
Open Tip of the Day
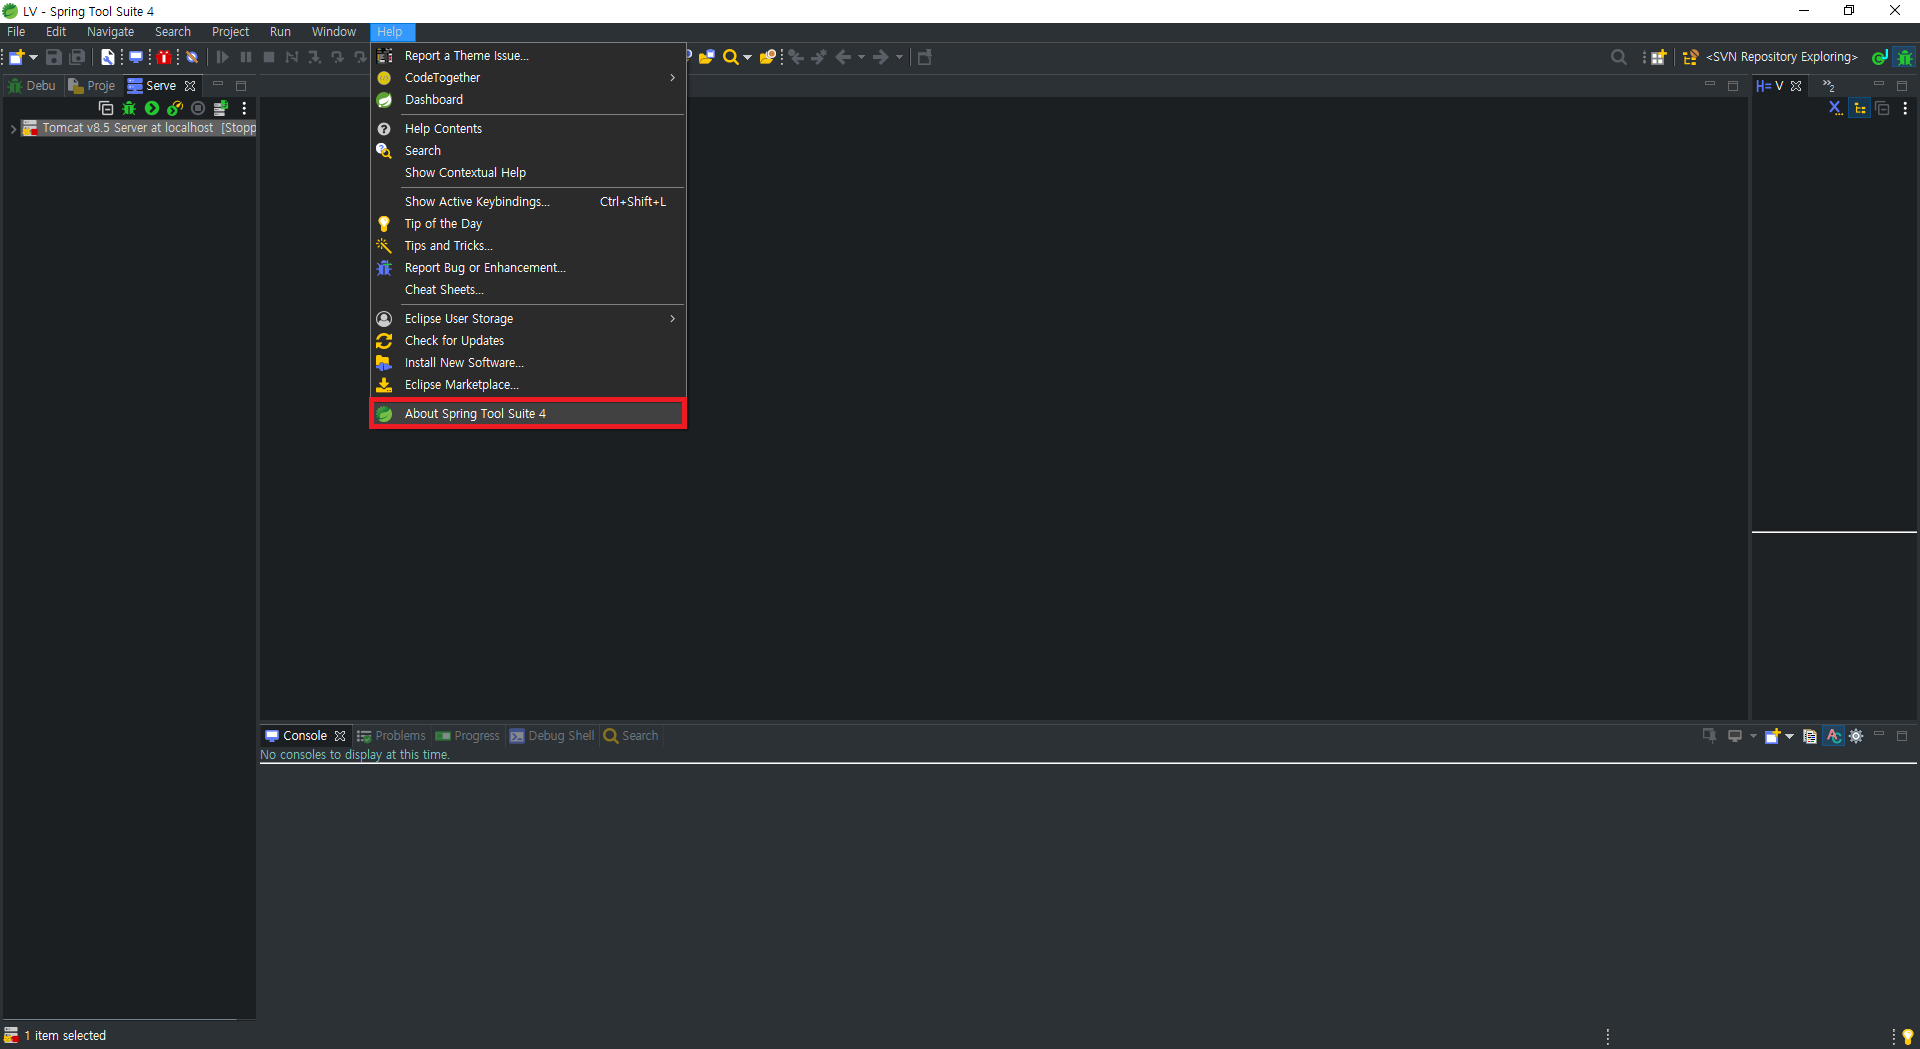(528, 224)
